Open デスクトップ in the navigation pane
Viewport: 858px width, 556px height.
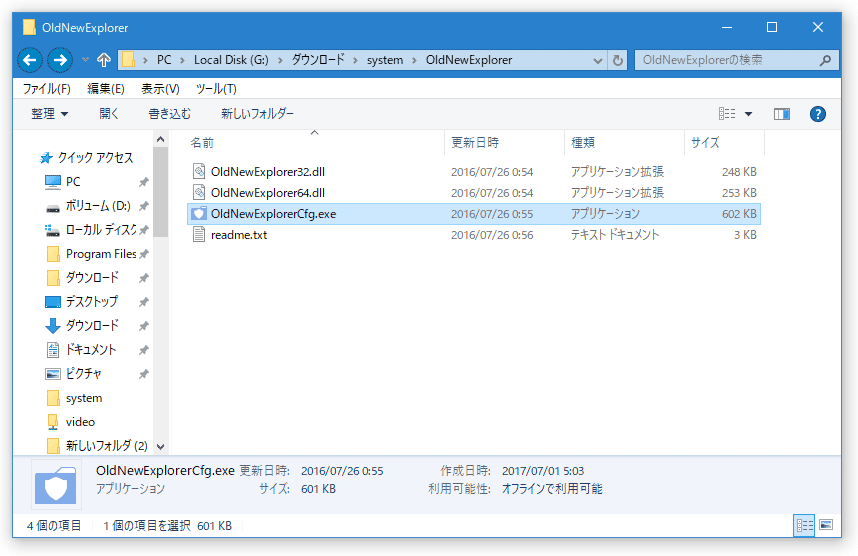coord(91,302)
